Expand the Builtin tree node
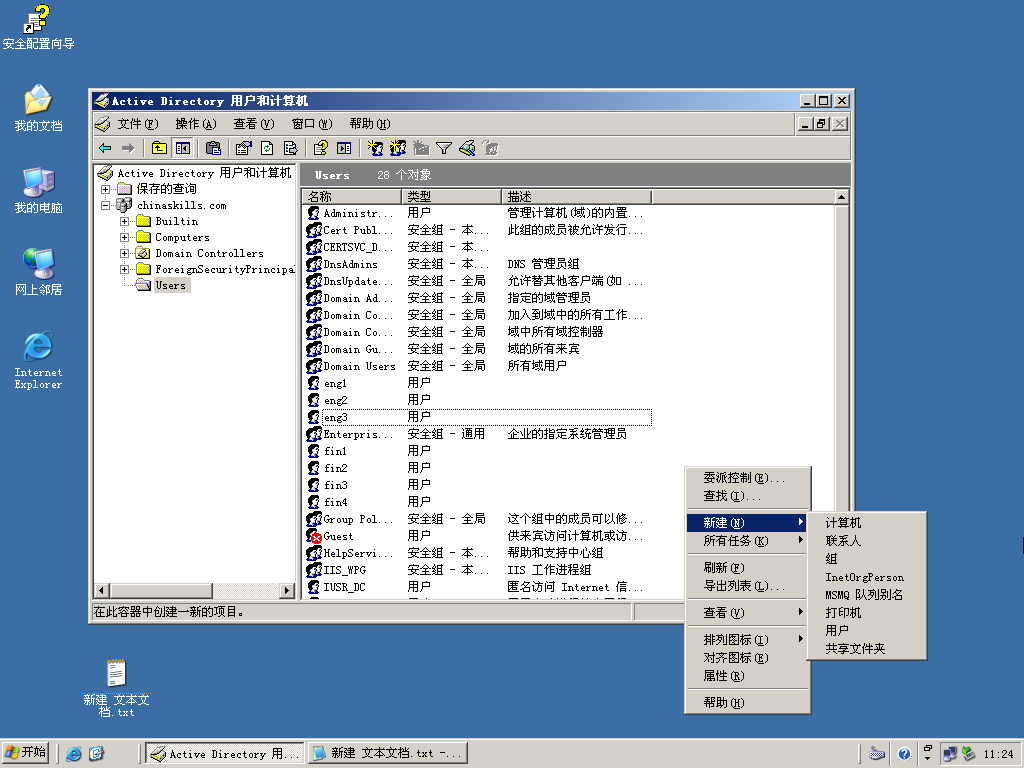Image resolution: width=1024 pixels, height=768 pixels. pos(124,221)
